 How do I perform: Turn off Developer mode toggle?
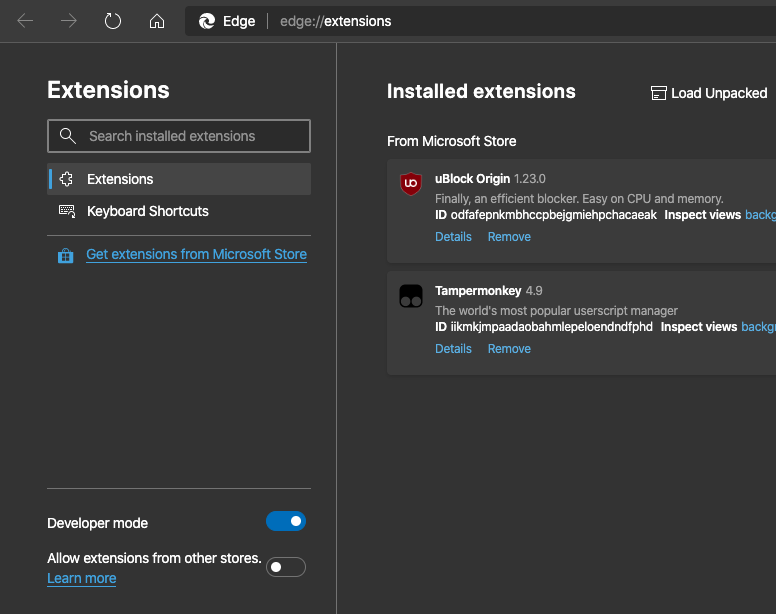pyautogui.click(x=286, y=521)
